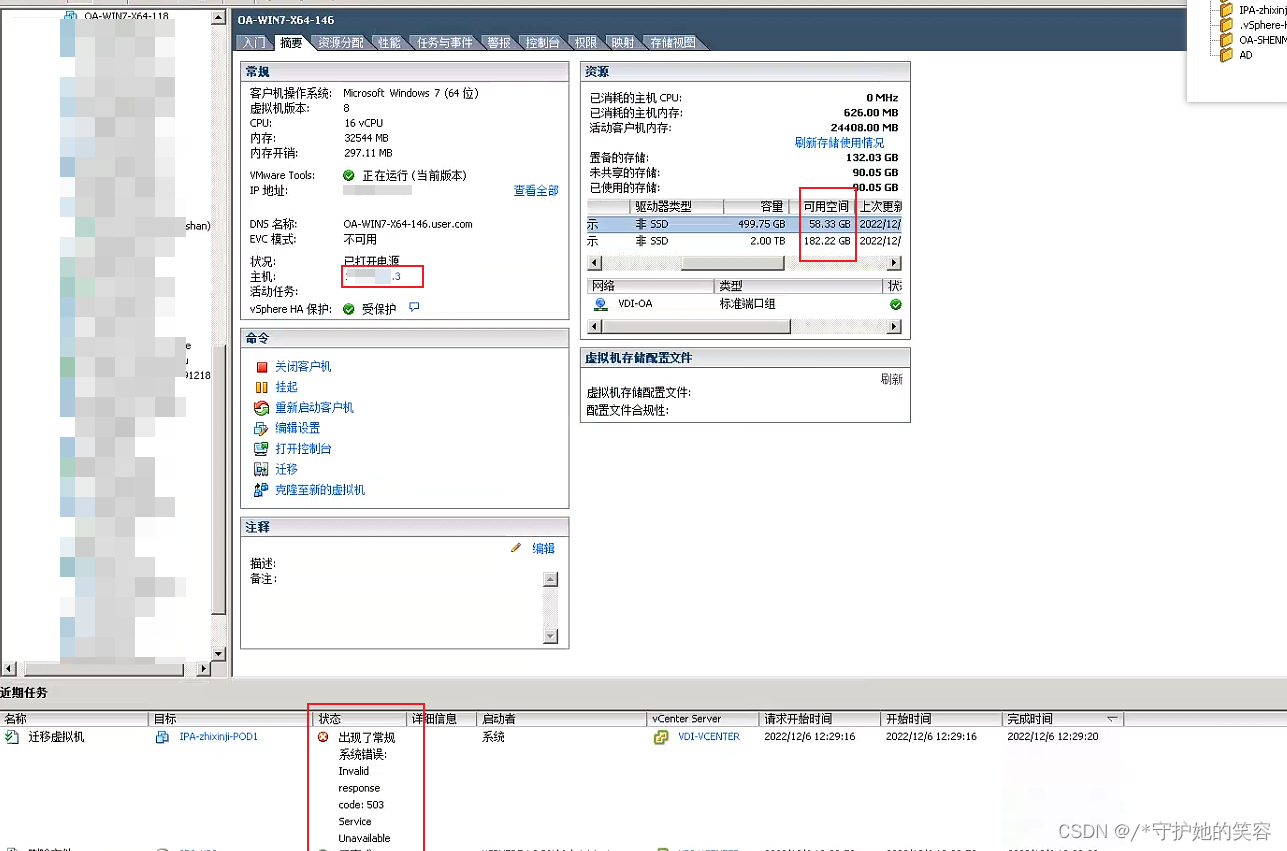Click the VDI-OA network icon
1287x851 pixels.
tap(600, 304)
